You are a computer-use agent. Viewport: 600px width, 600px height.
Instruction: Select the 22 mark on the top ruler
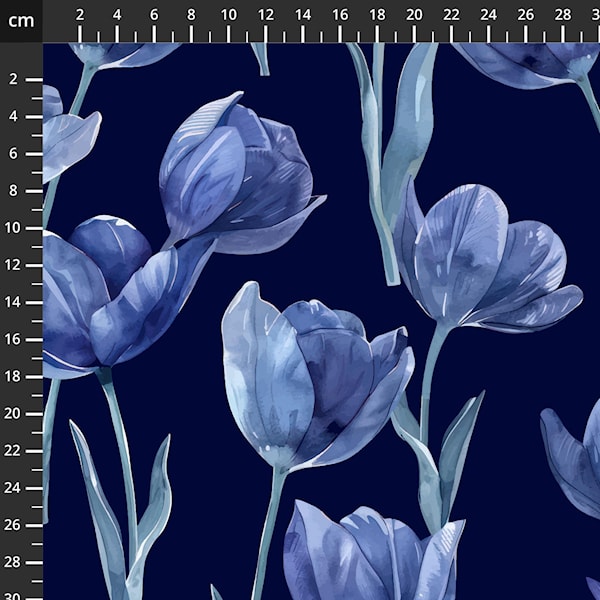click(451, 15)
